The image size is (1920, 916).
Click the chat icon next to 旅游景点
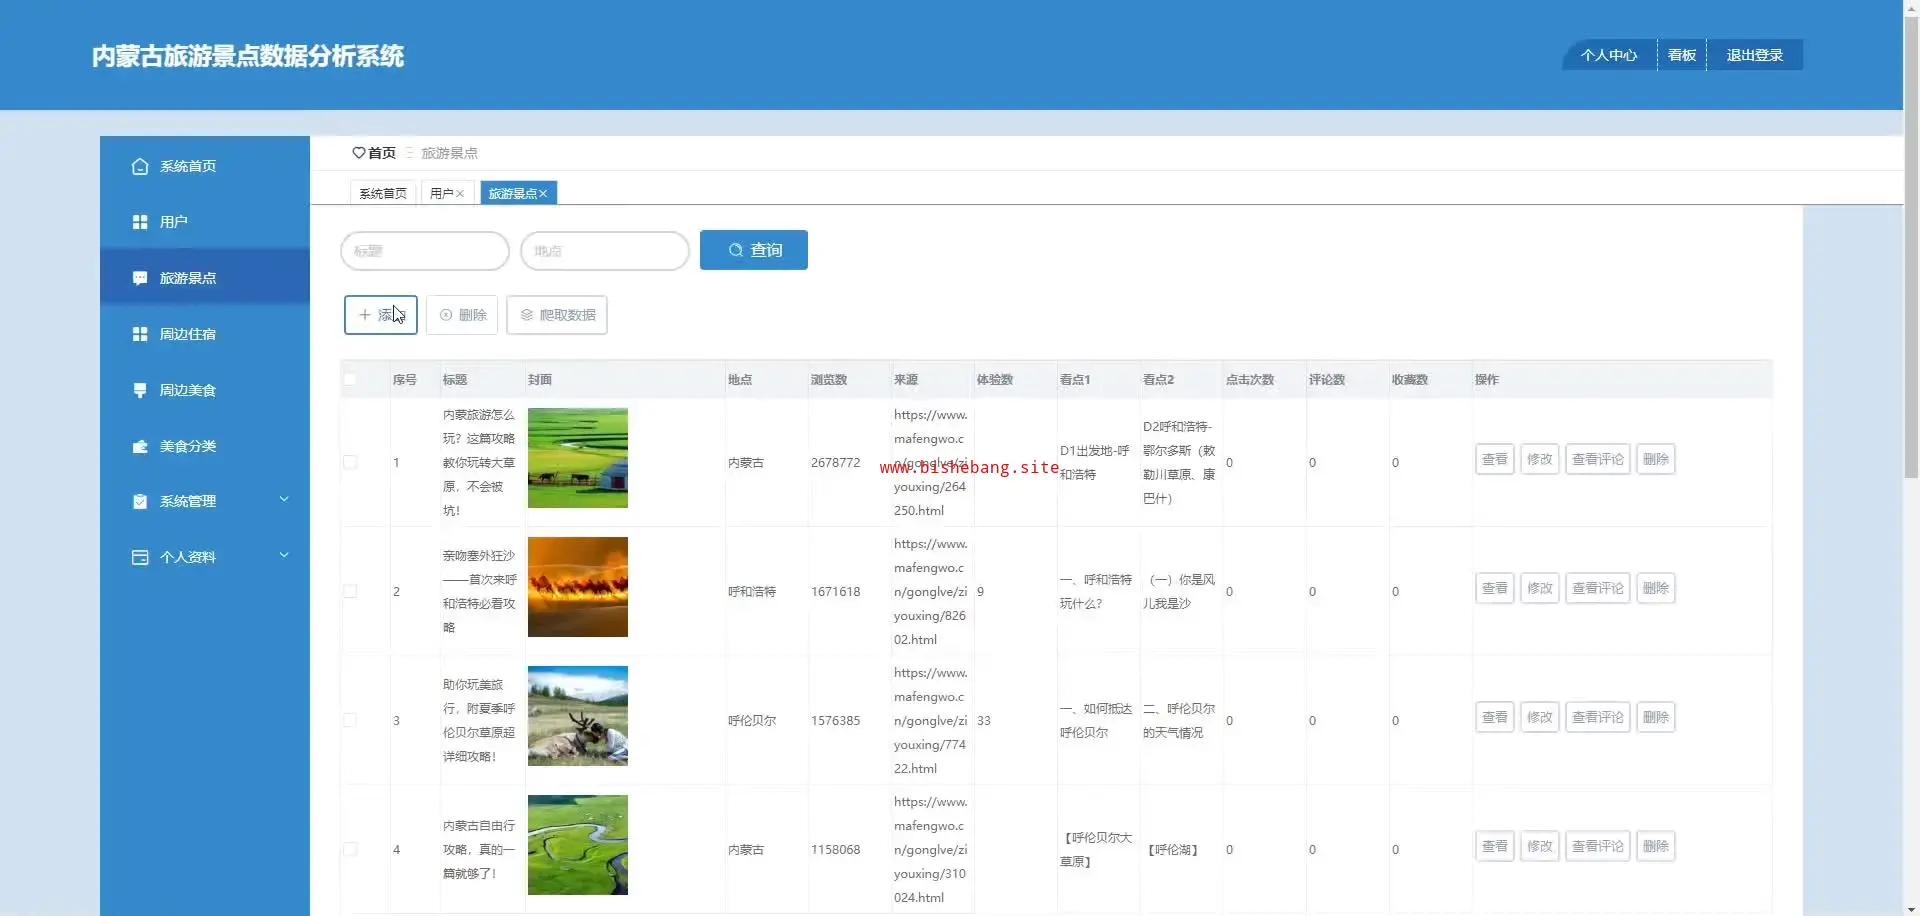click(x=140, y=278)
